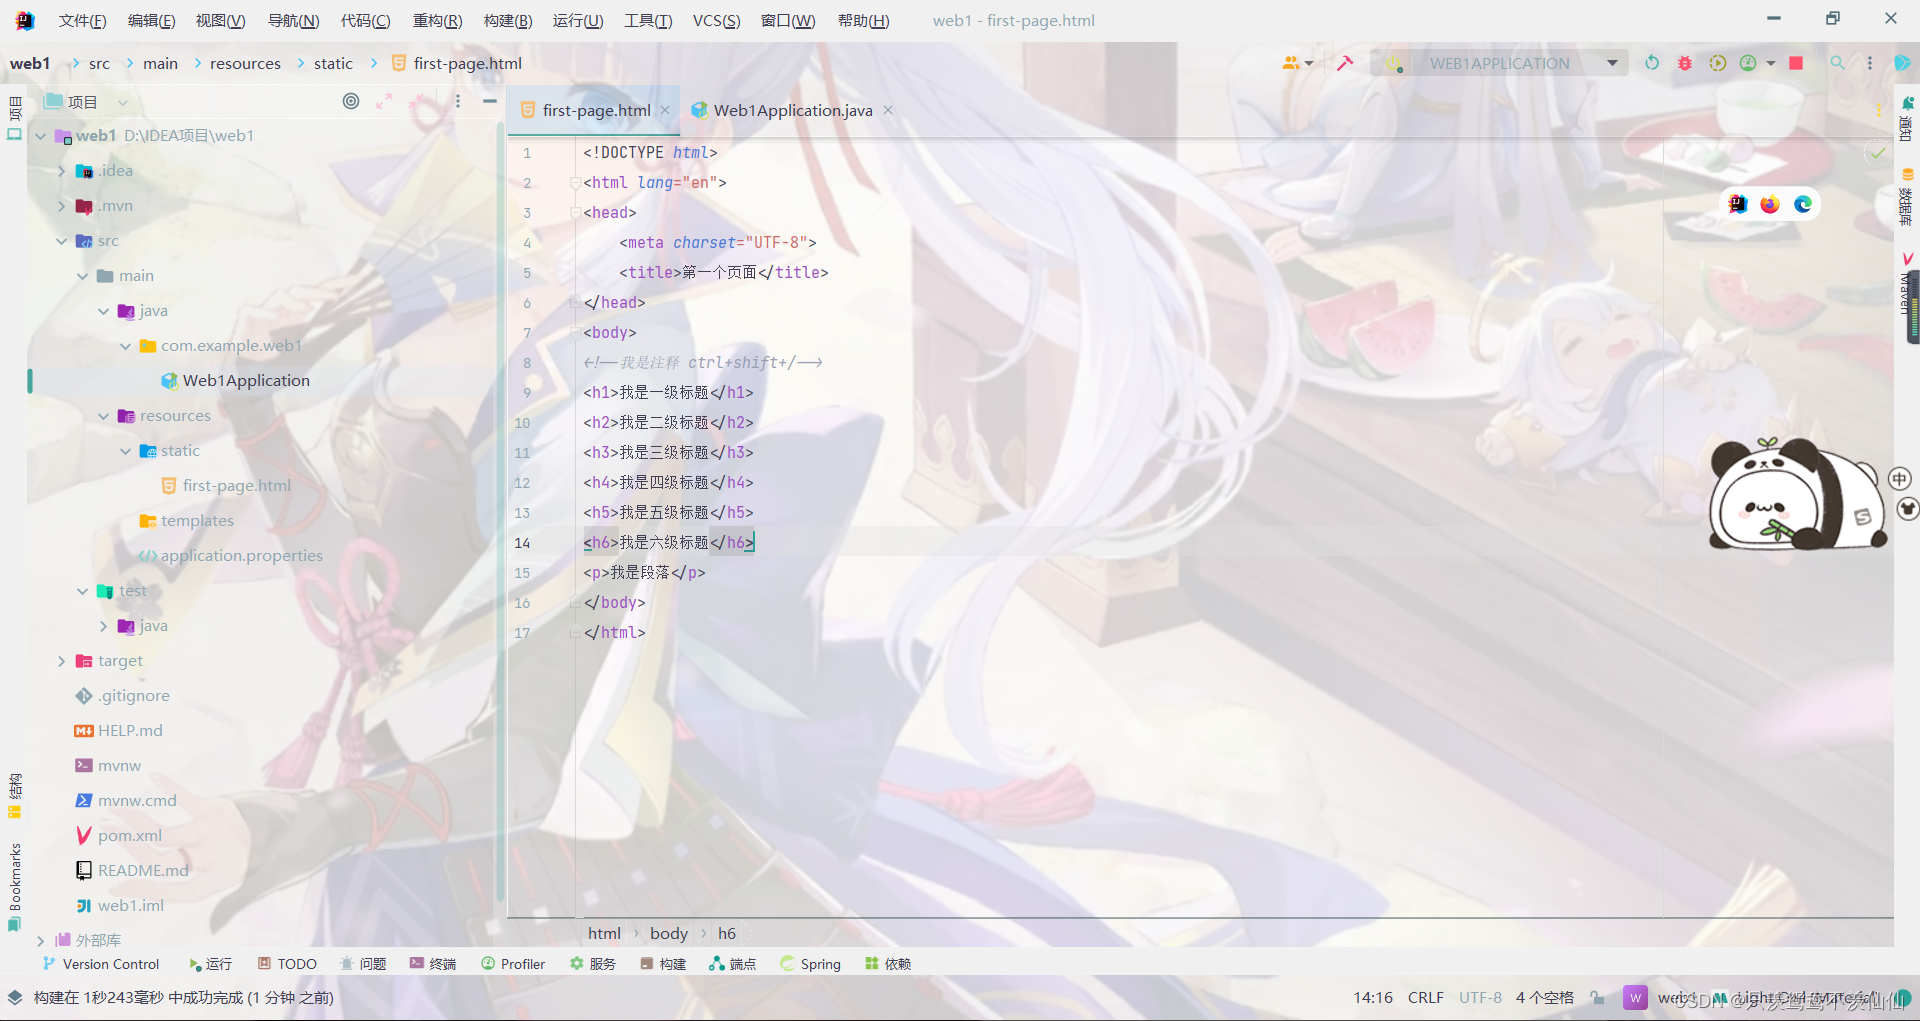Viewport: 1920px width, 1021px height.
Task: Click the locate-in-tree target icon in project panel
Action: [x=351, y=101]
